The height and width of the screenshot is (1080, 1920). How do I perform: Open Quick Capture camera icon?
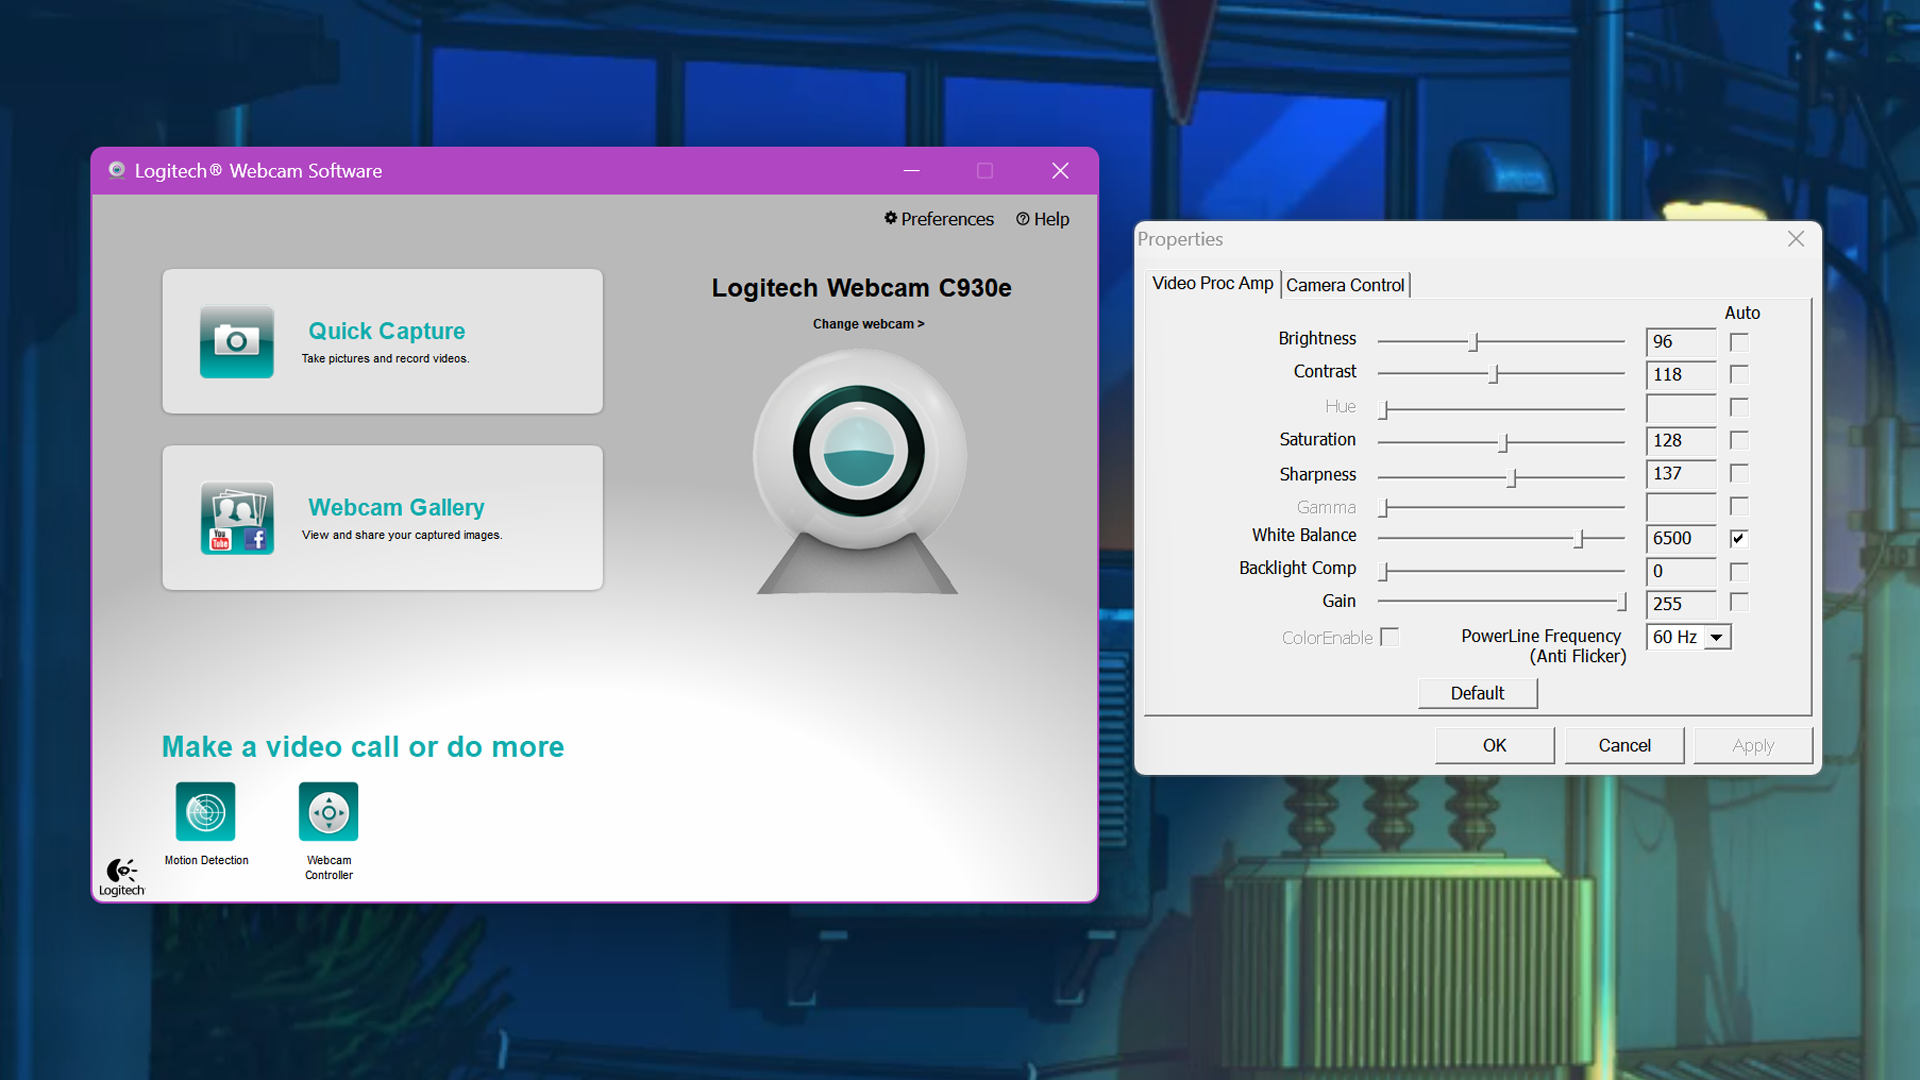coord(236,341)
